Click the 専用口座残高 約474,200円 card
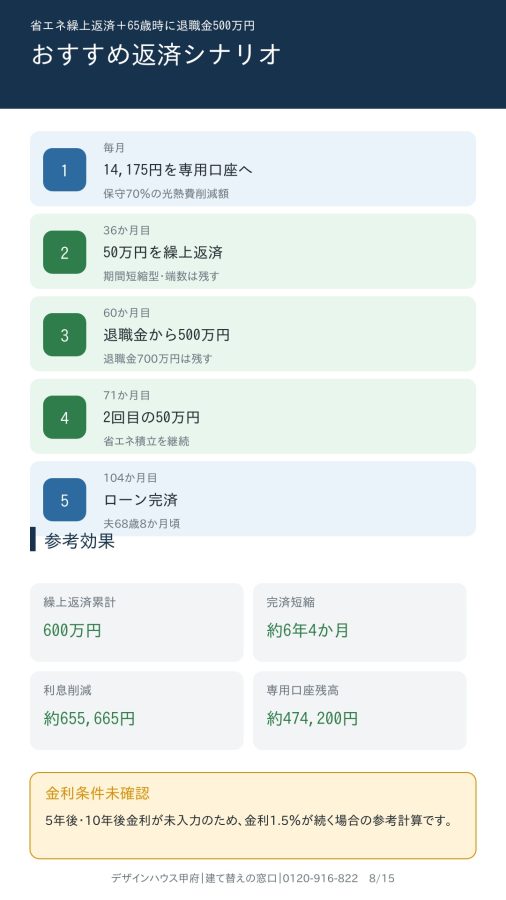 pos(360,711)
